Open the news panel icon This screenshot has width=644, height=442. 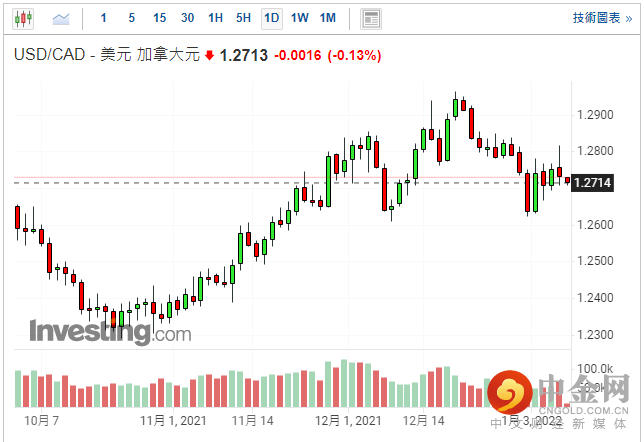pos(371,18)
